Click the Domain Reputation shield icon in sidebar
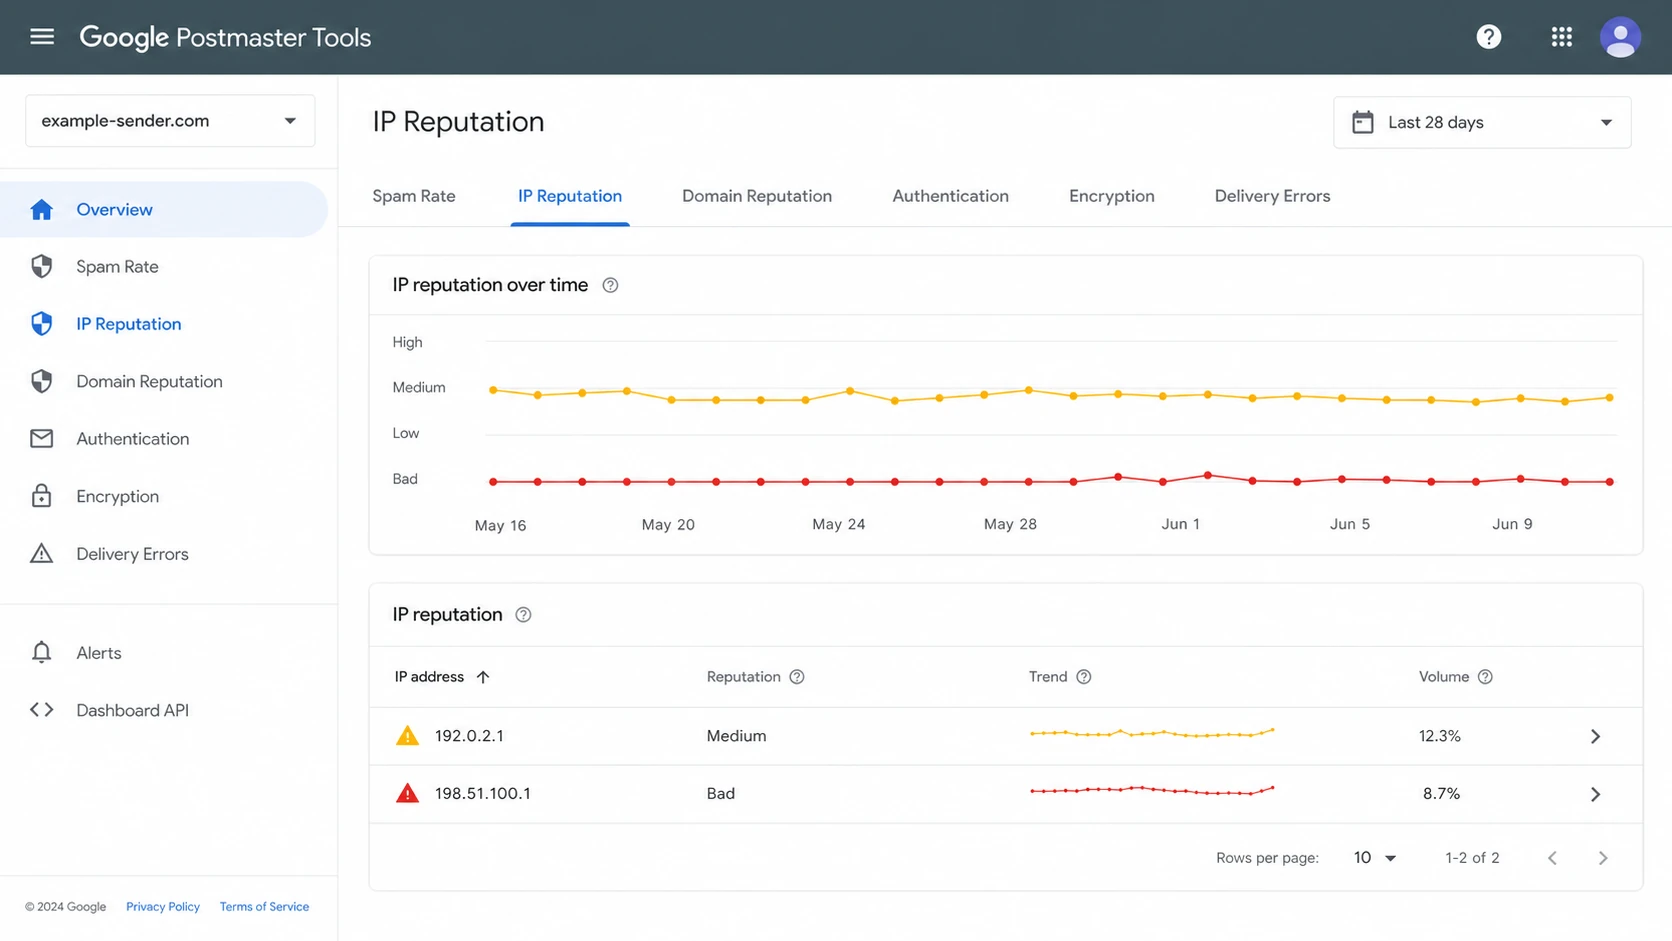This screenshot has height=941, width=1672. point(41,381)
